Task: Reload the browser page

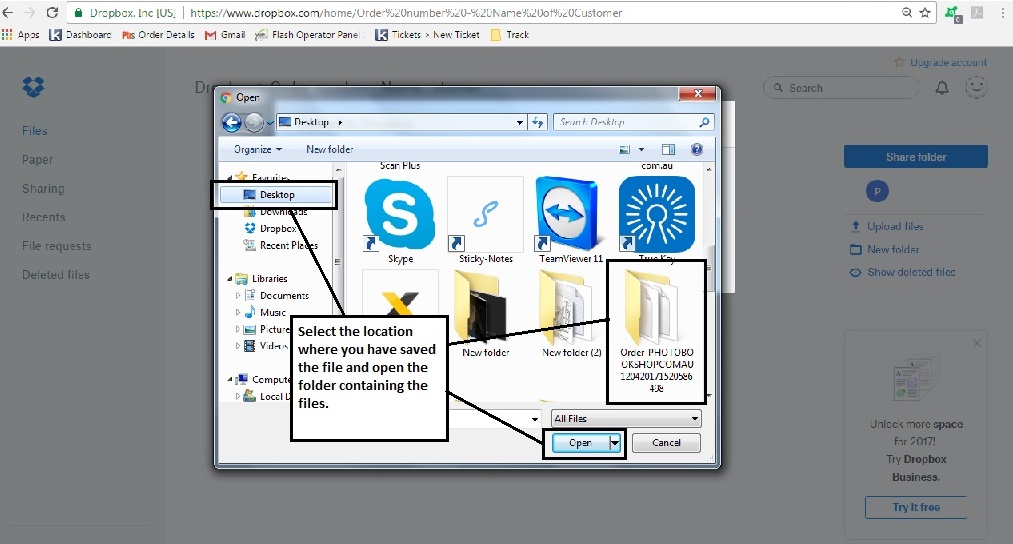Action: pos(52,12)
